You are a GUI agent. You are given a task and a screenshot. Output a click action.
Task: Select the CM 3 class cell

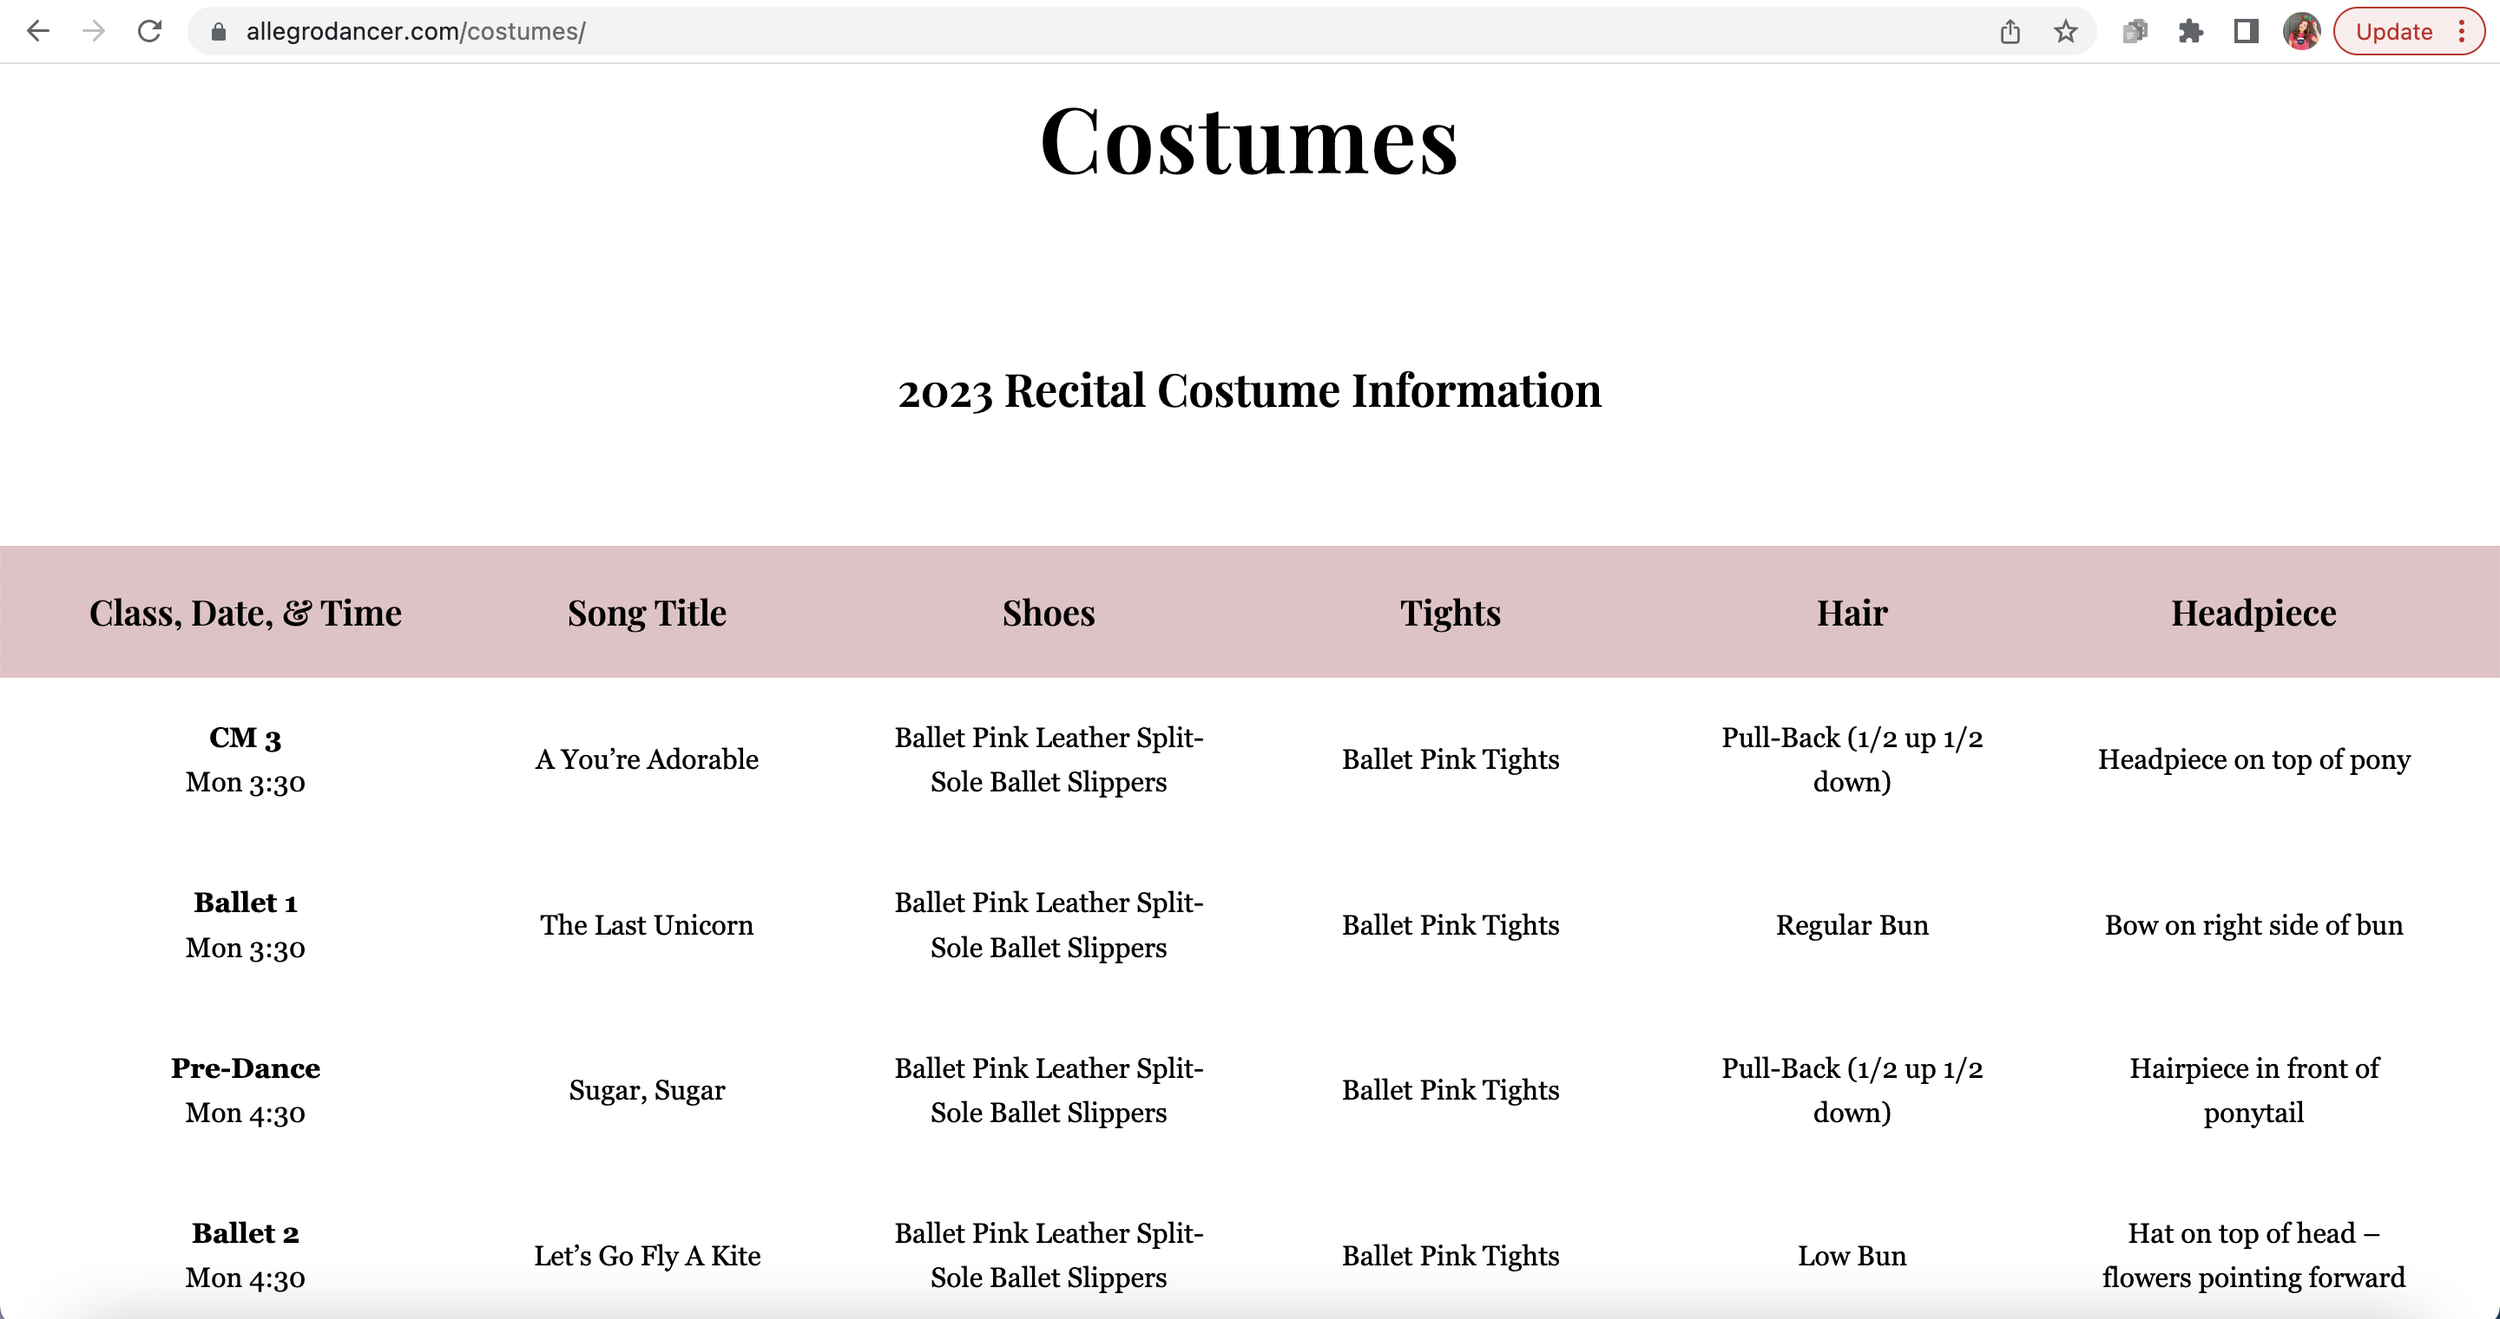[x=245, y=738]
